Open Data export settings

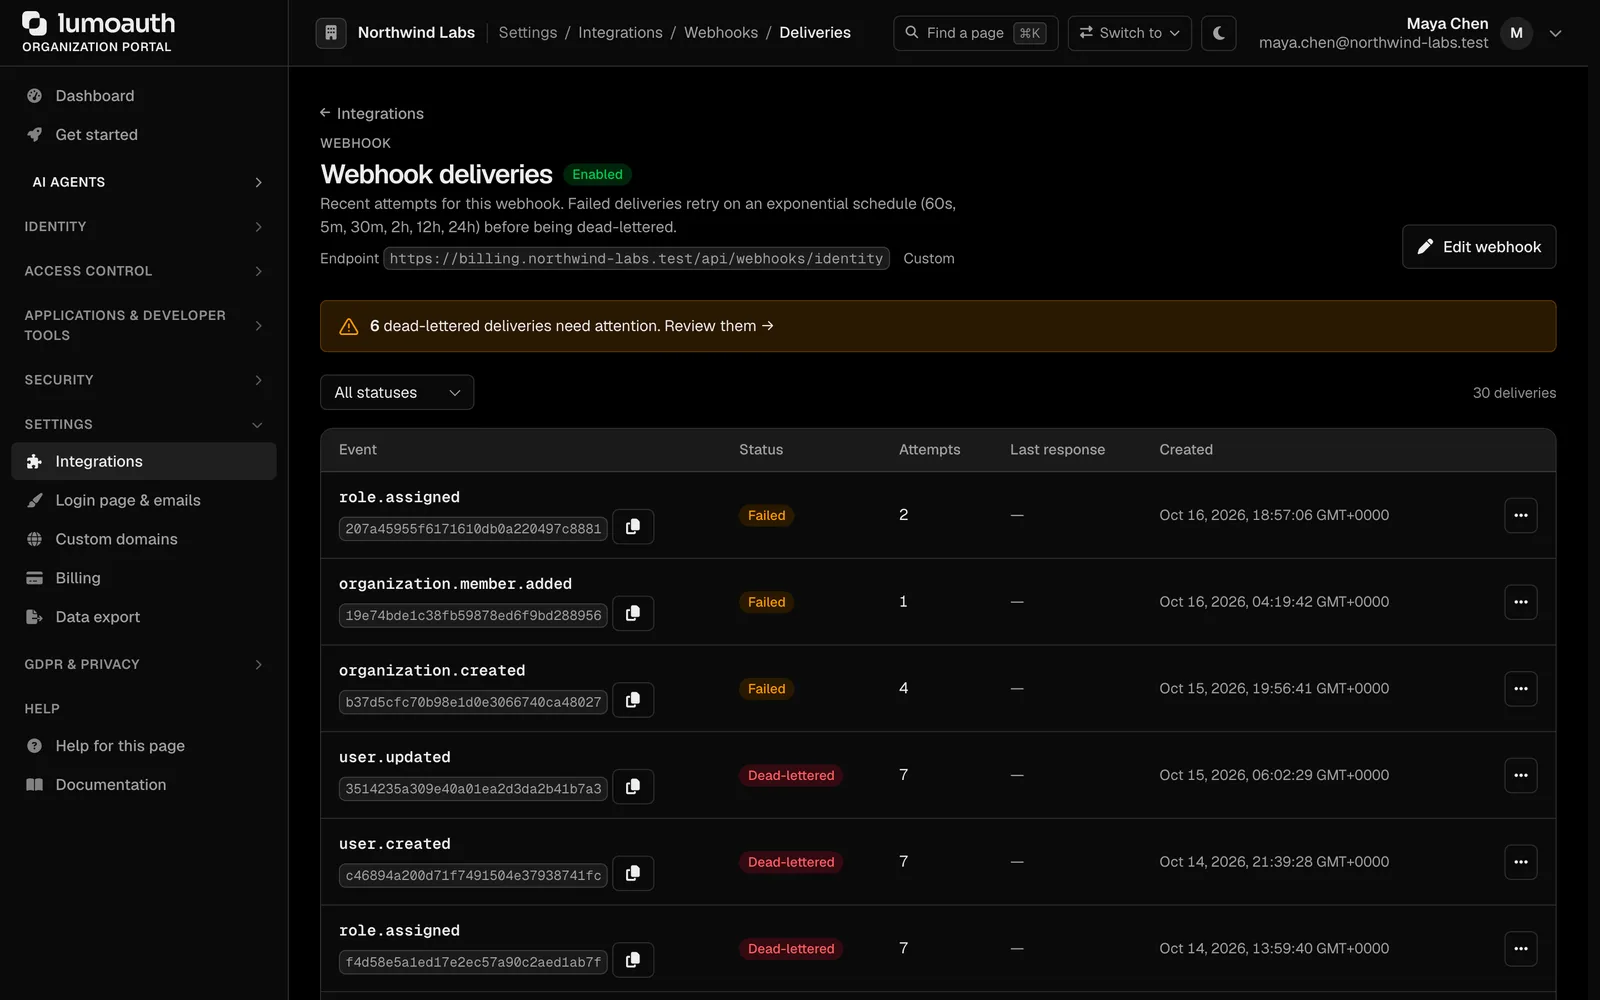(x=144, y=617)
